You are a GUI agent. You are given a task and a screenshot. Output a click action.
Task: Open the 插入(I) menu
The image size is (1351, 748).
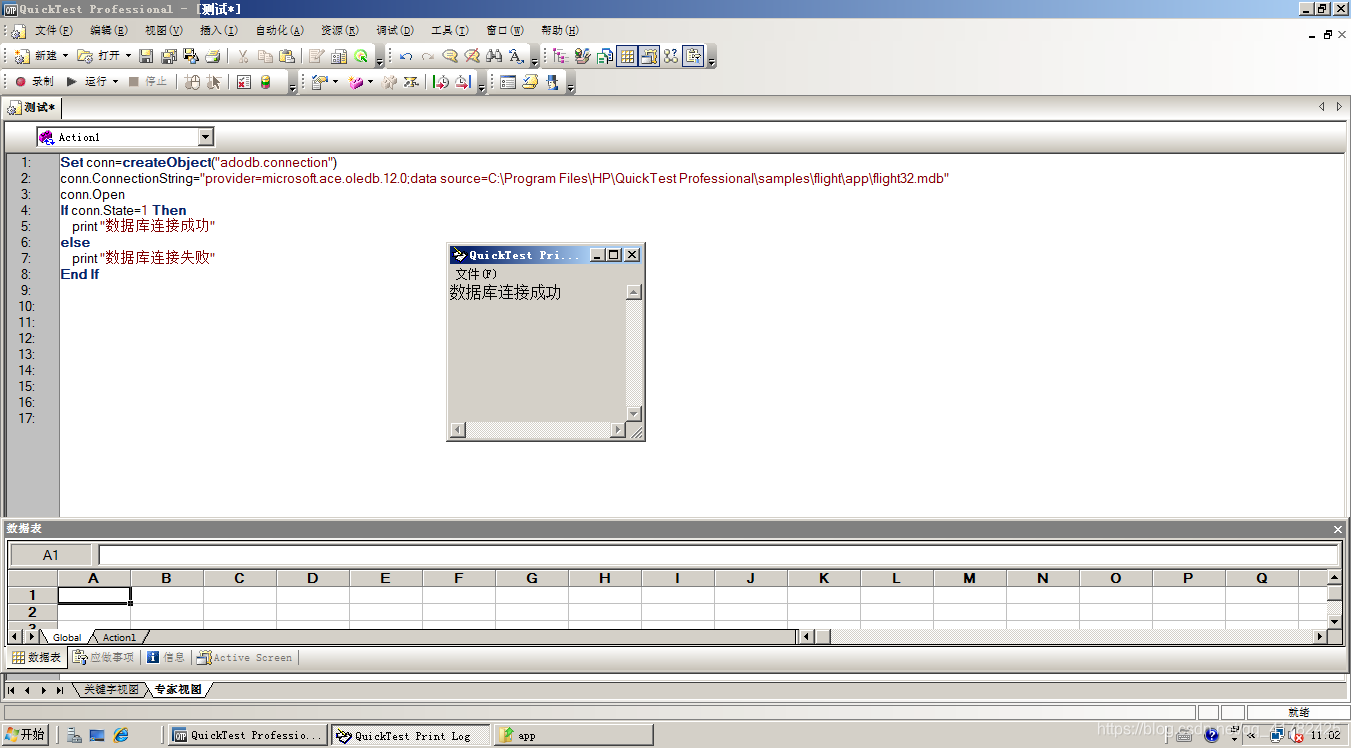pyautogui.click(x=219, y=31)
